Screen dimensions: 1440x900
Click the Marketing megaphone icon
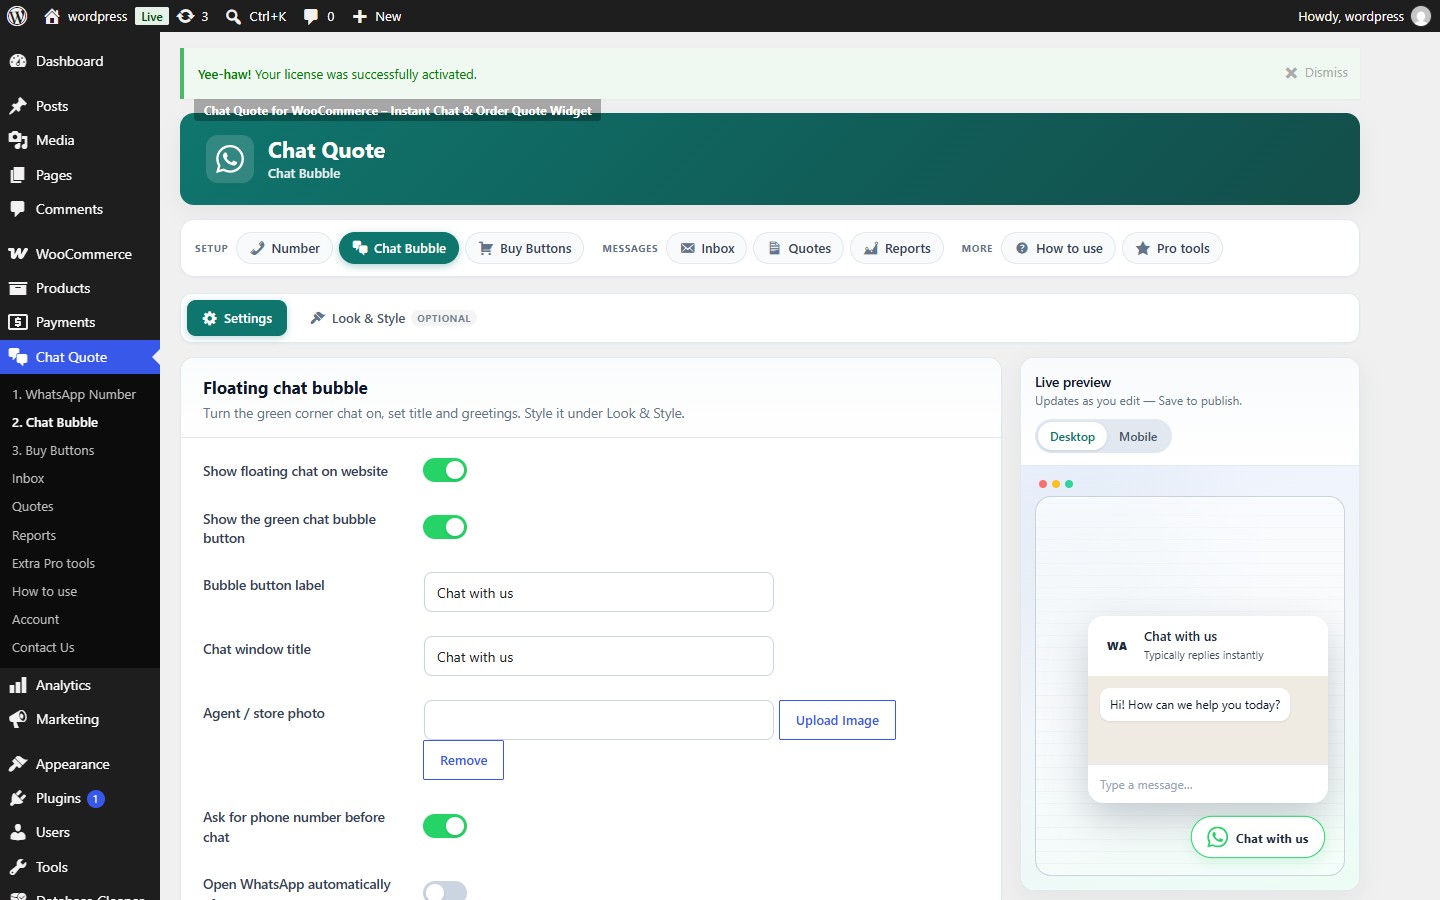[18, 719]
